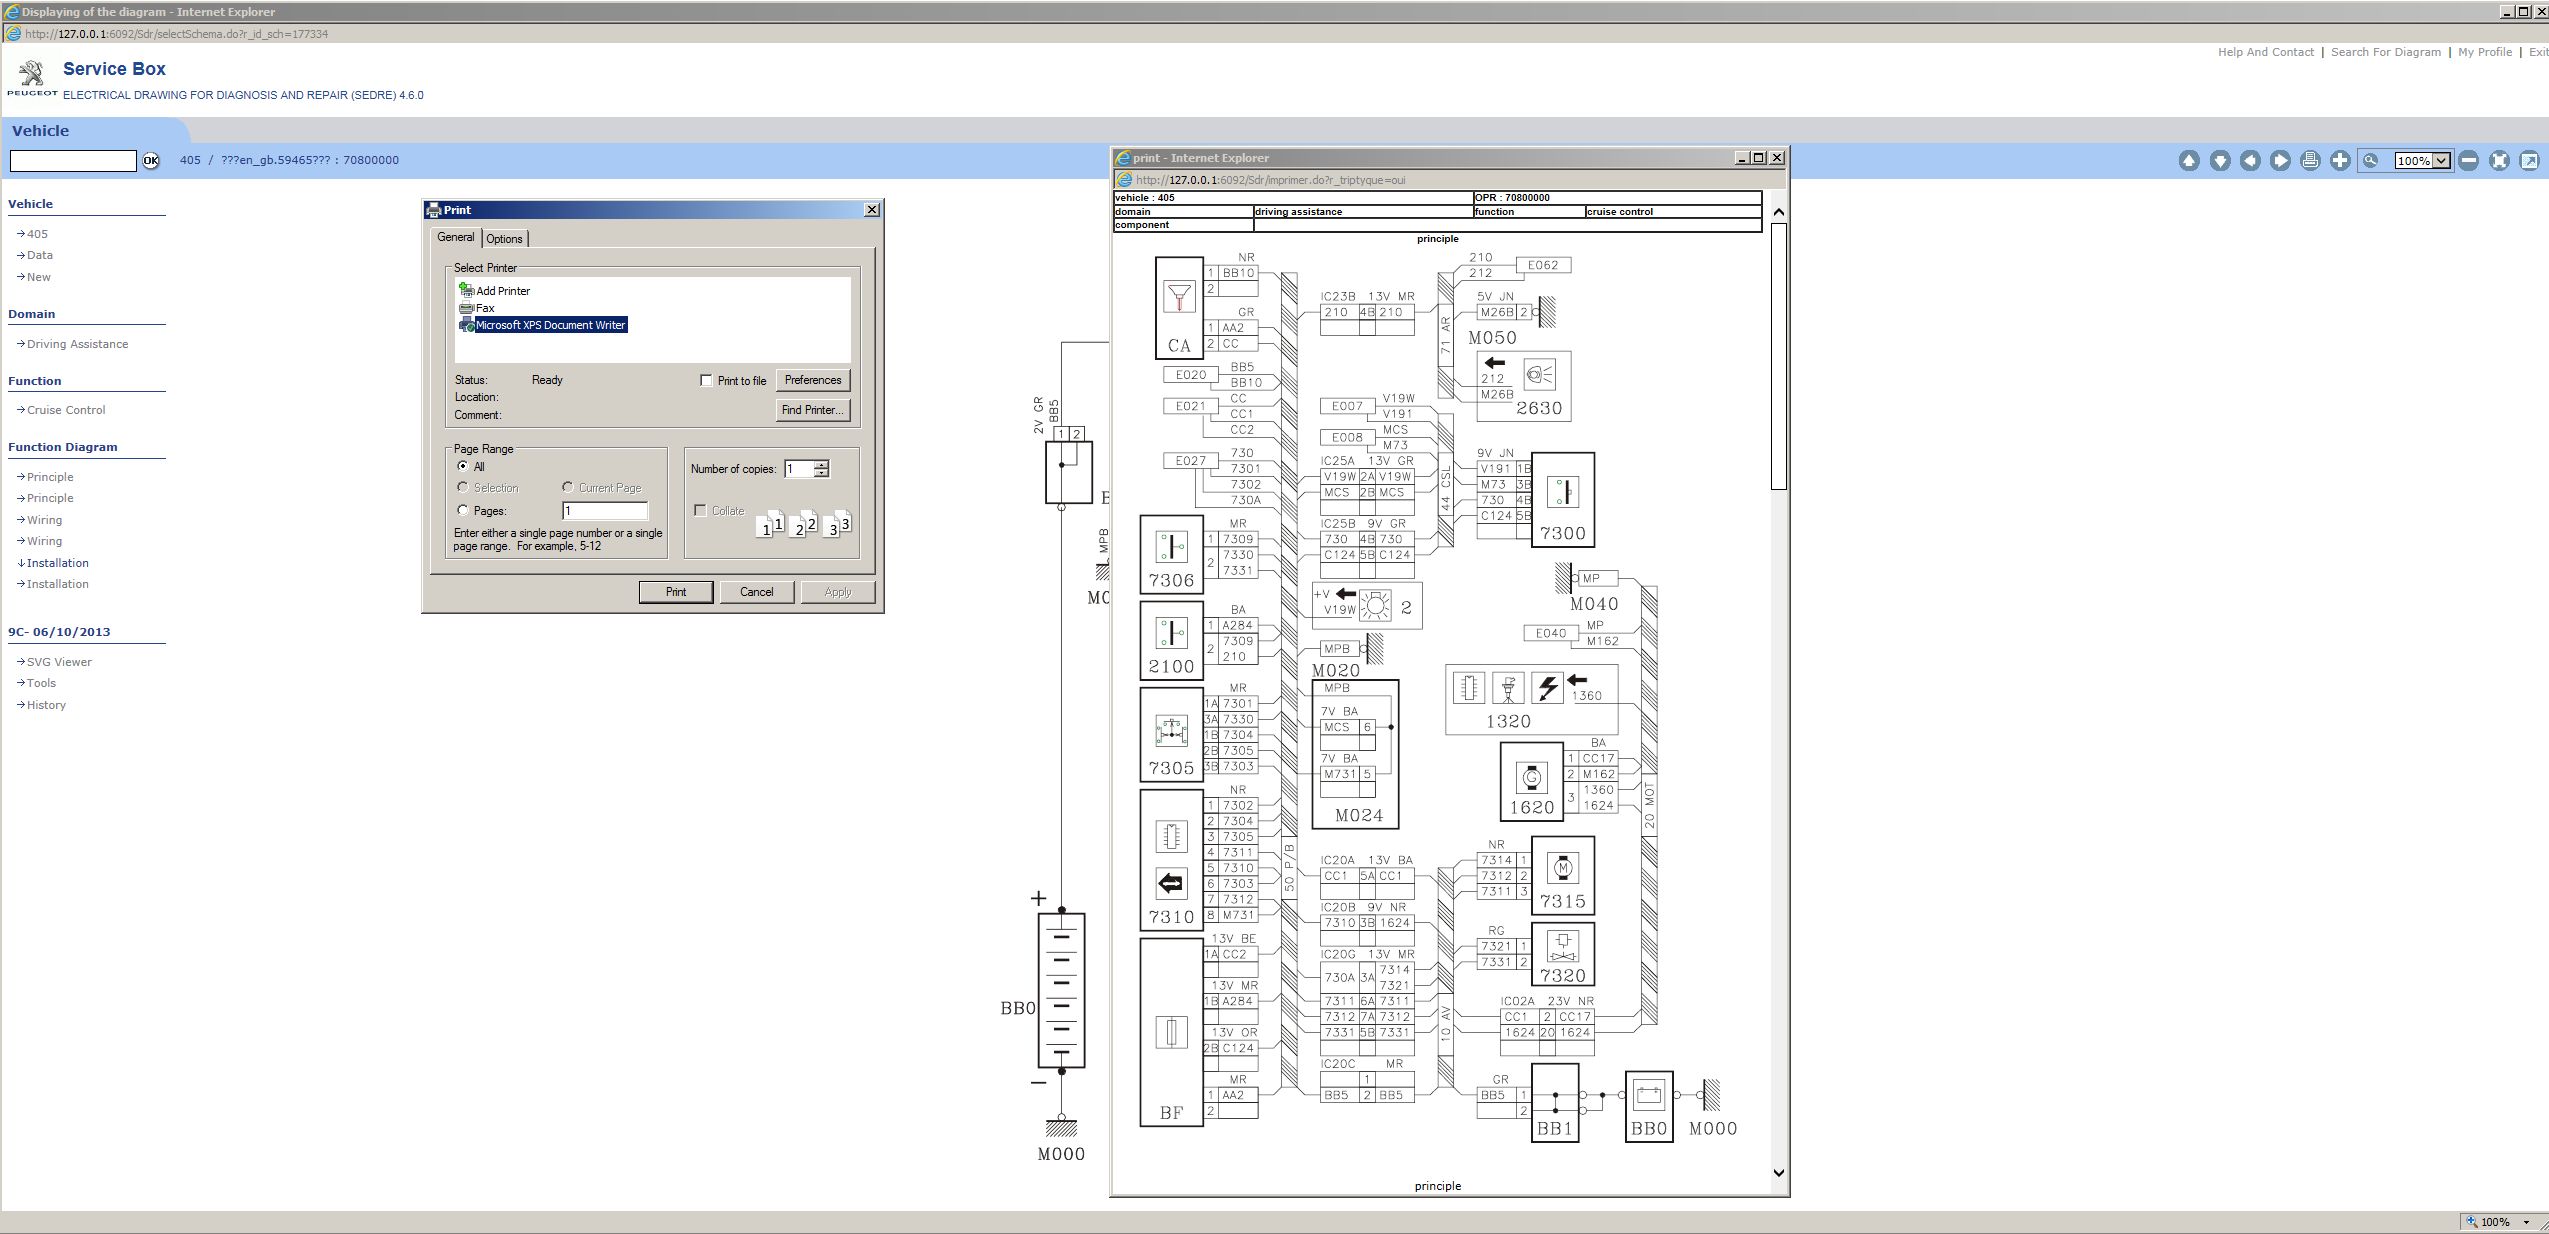Click the fit-to-screen icon
This screenshot has height=1234, width=2549.
(x=2499, y=161)
